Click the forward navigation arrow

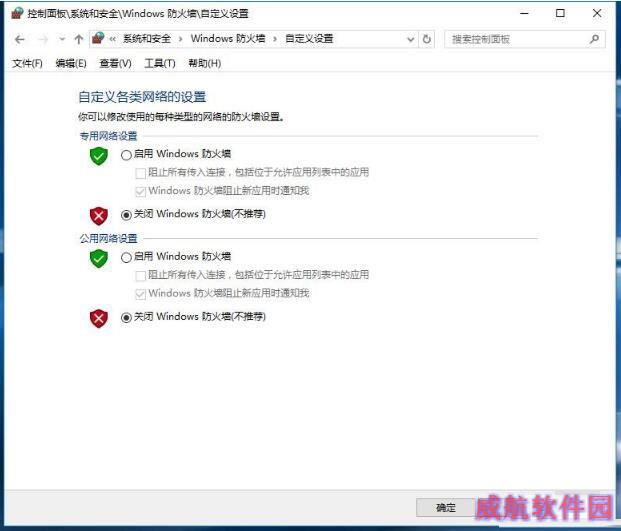pyautogui.click(x=43, y=39)
